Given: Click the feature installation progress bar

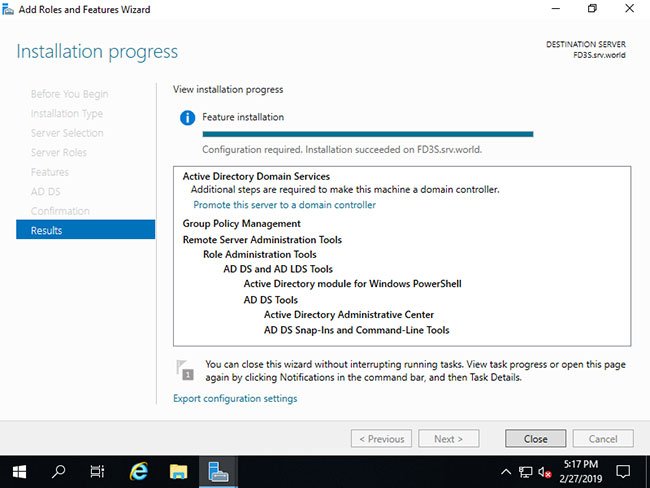Looking at the screenshot, I should pos(368,134).
